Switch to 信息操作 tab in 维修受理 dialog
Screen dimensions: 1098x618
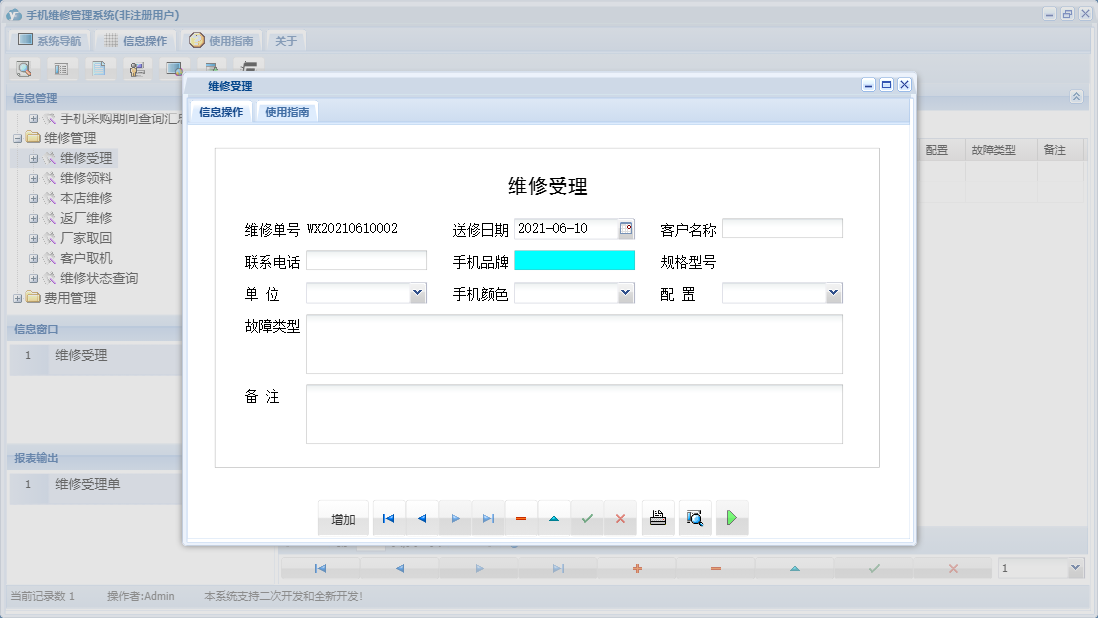click(221, 112)
